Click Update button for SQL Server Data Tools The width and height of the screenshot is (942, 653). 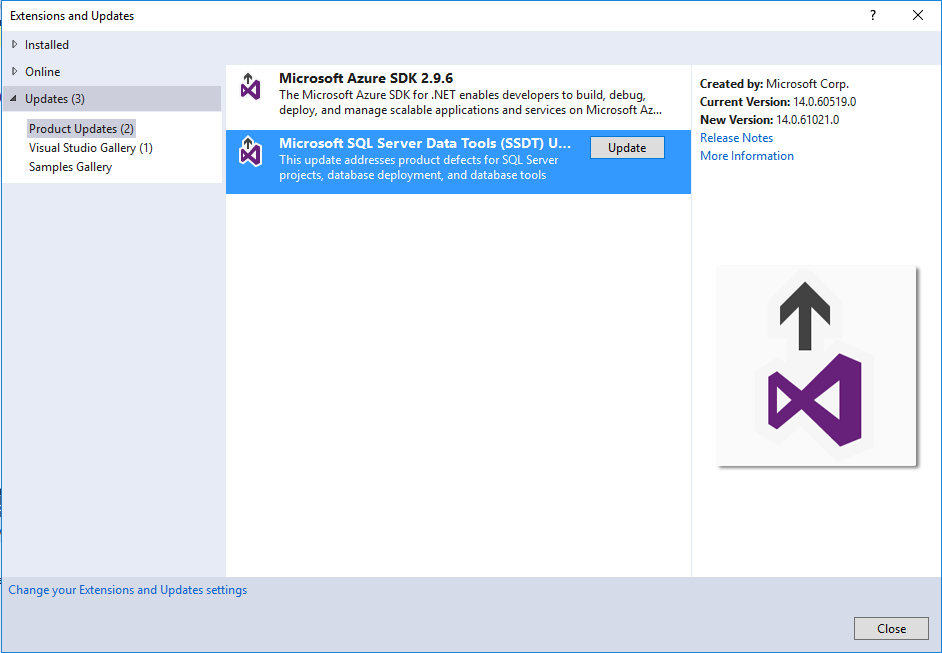627,148
